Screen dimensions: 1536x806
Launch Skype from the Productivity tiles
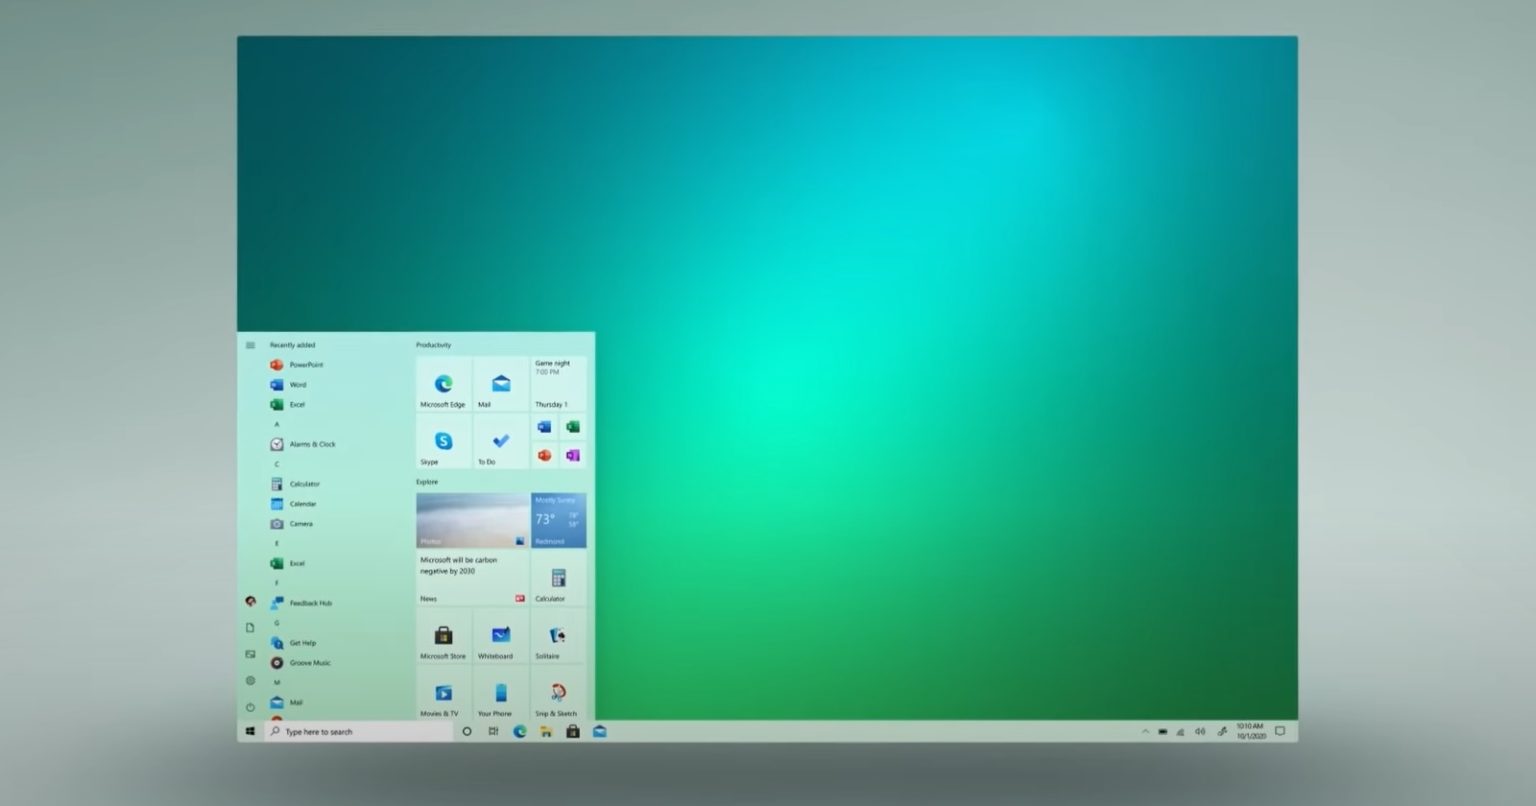coord(442,441)
